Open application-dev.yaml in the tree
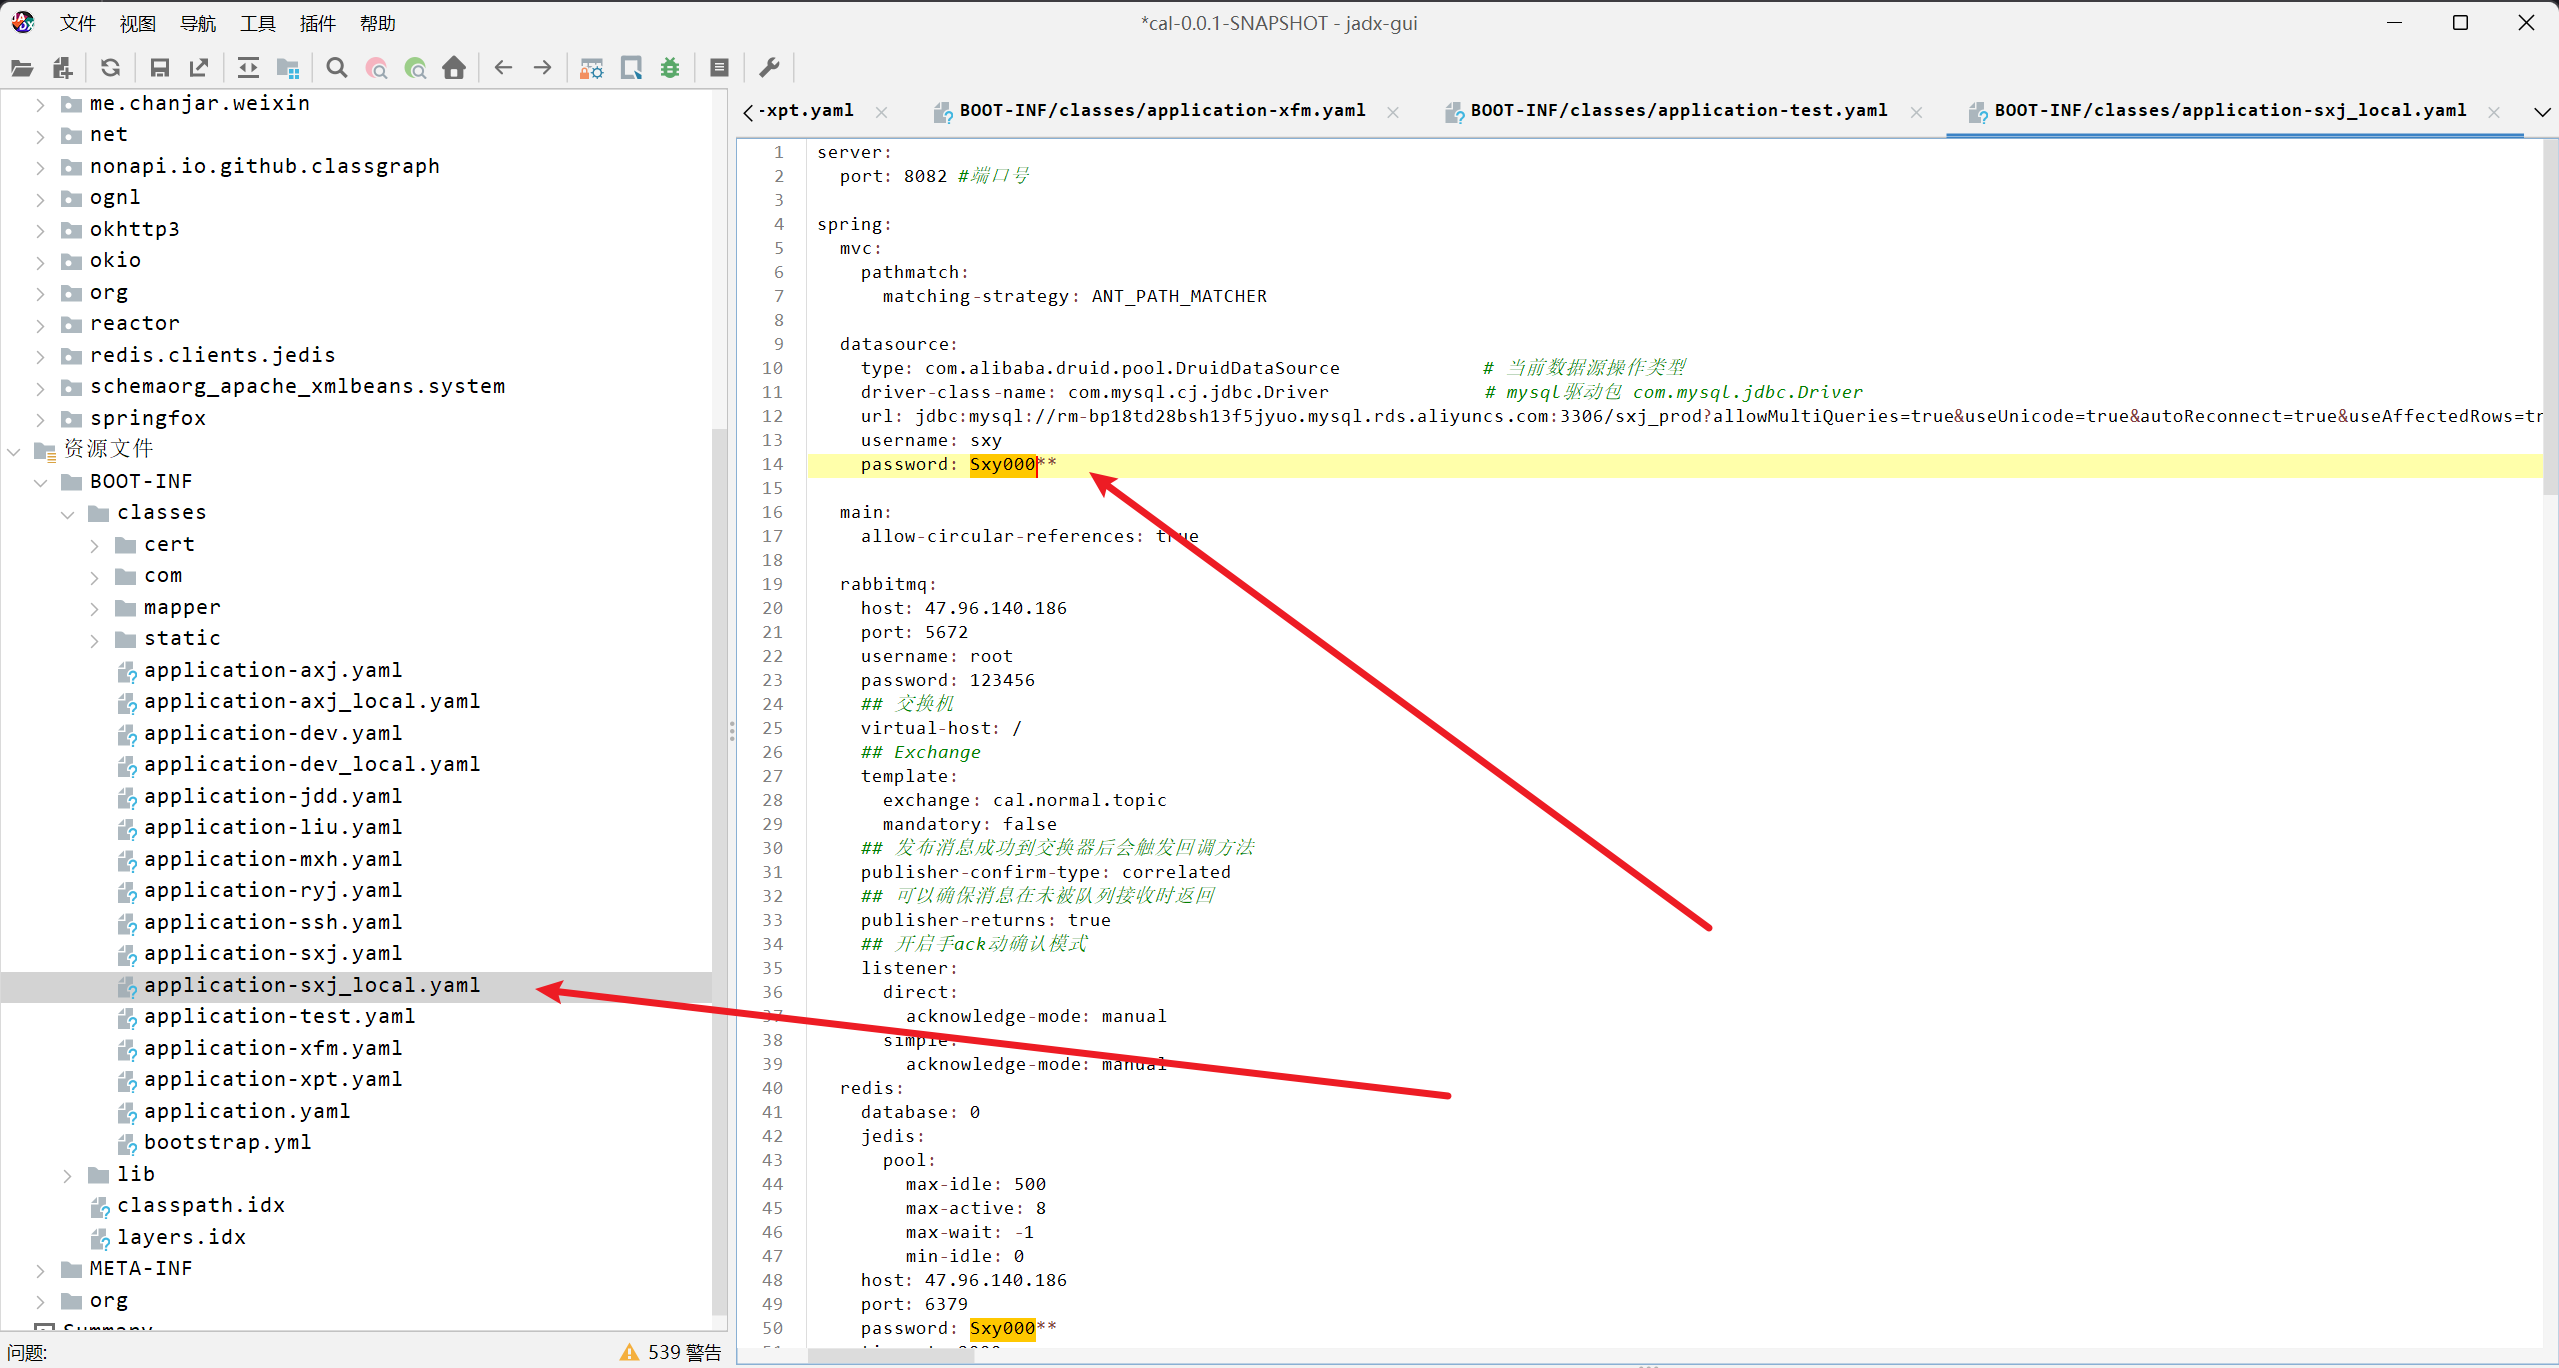This screenshot has height=1368, width=2559. point(272,733)
